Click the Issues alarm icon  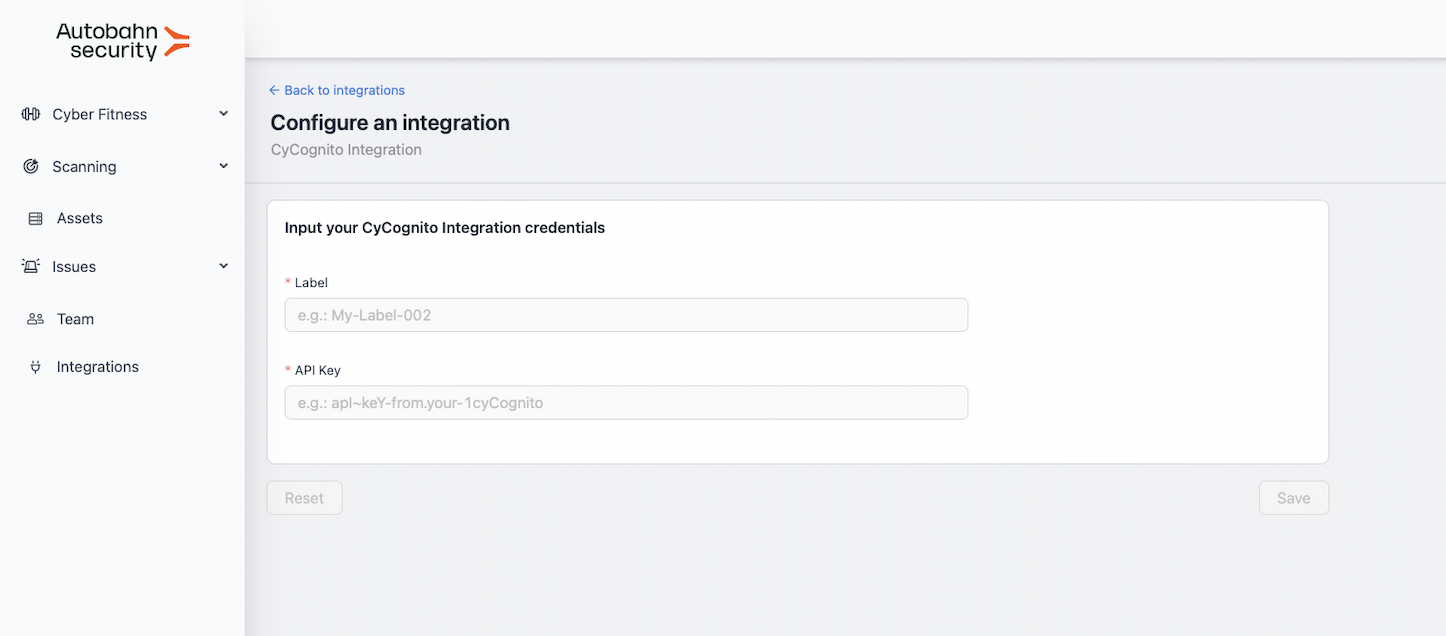(x=31, y=266)
